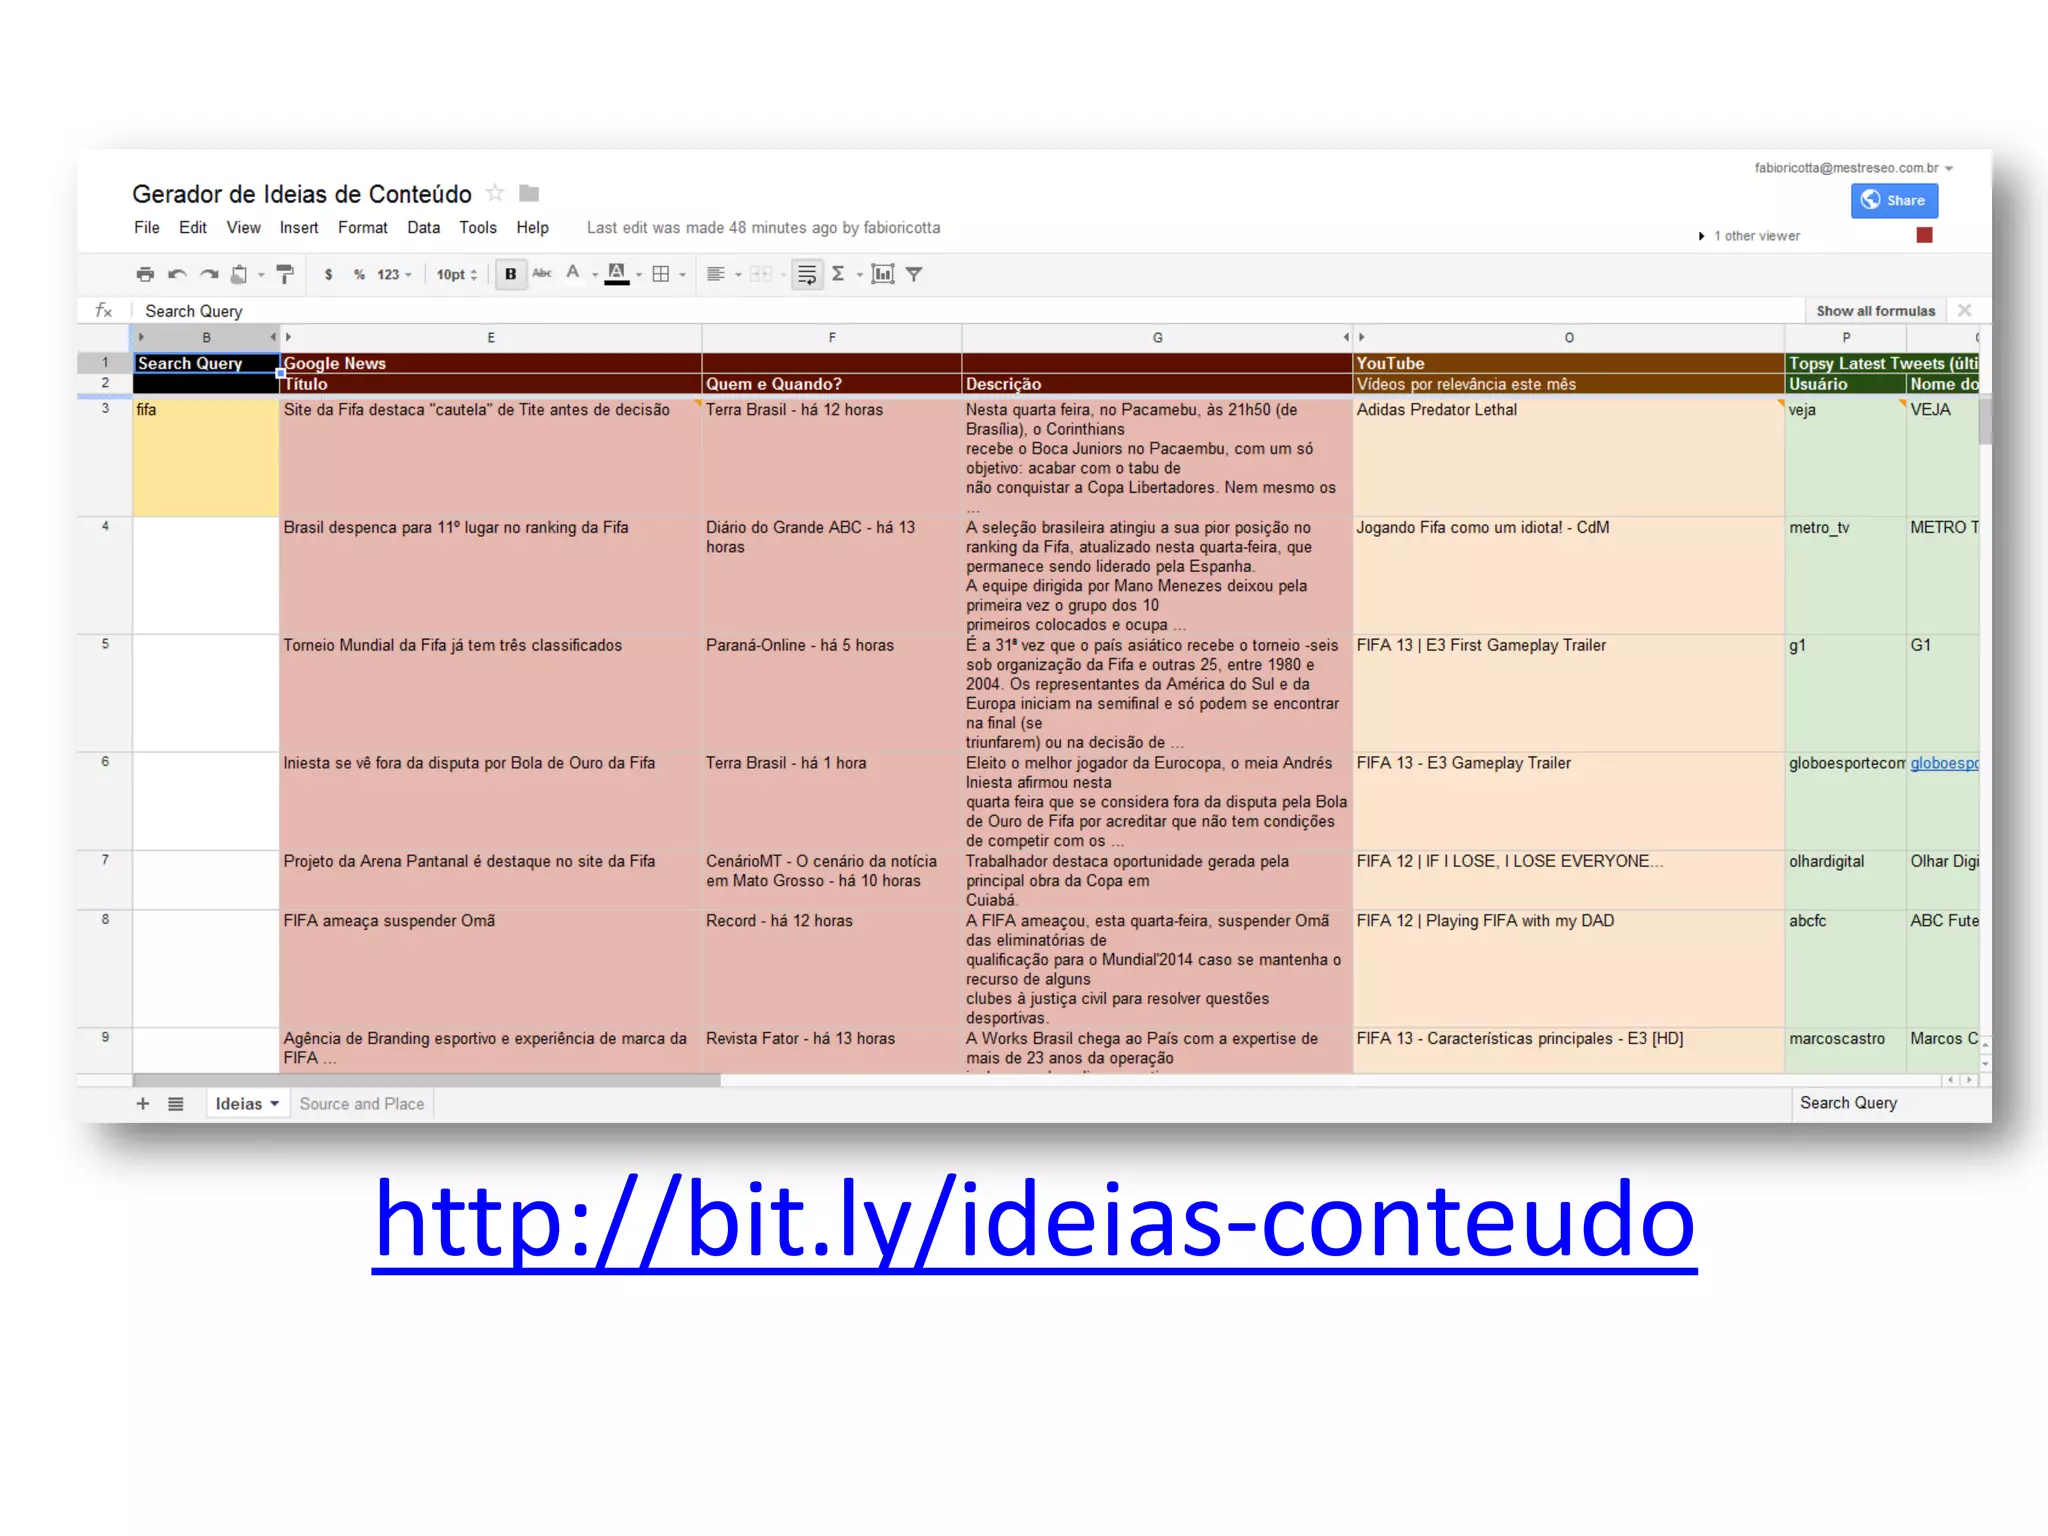2048x1536 pixels.
Task: Expand hidden columns left of column B
Action: pyautogui.click(x=142, y=338)
